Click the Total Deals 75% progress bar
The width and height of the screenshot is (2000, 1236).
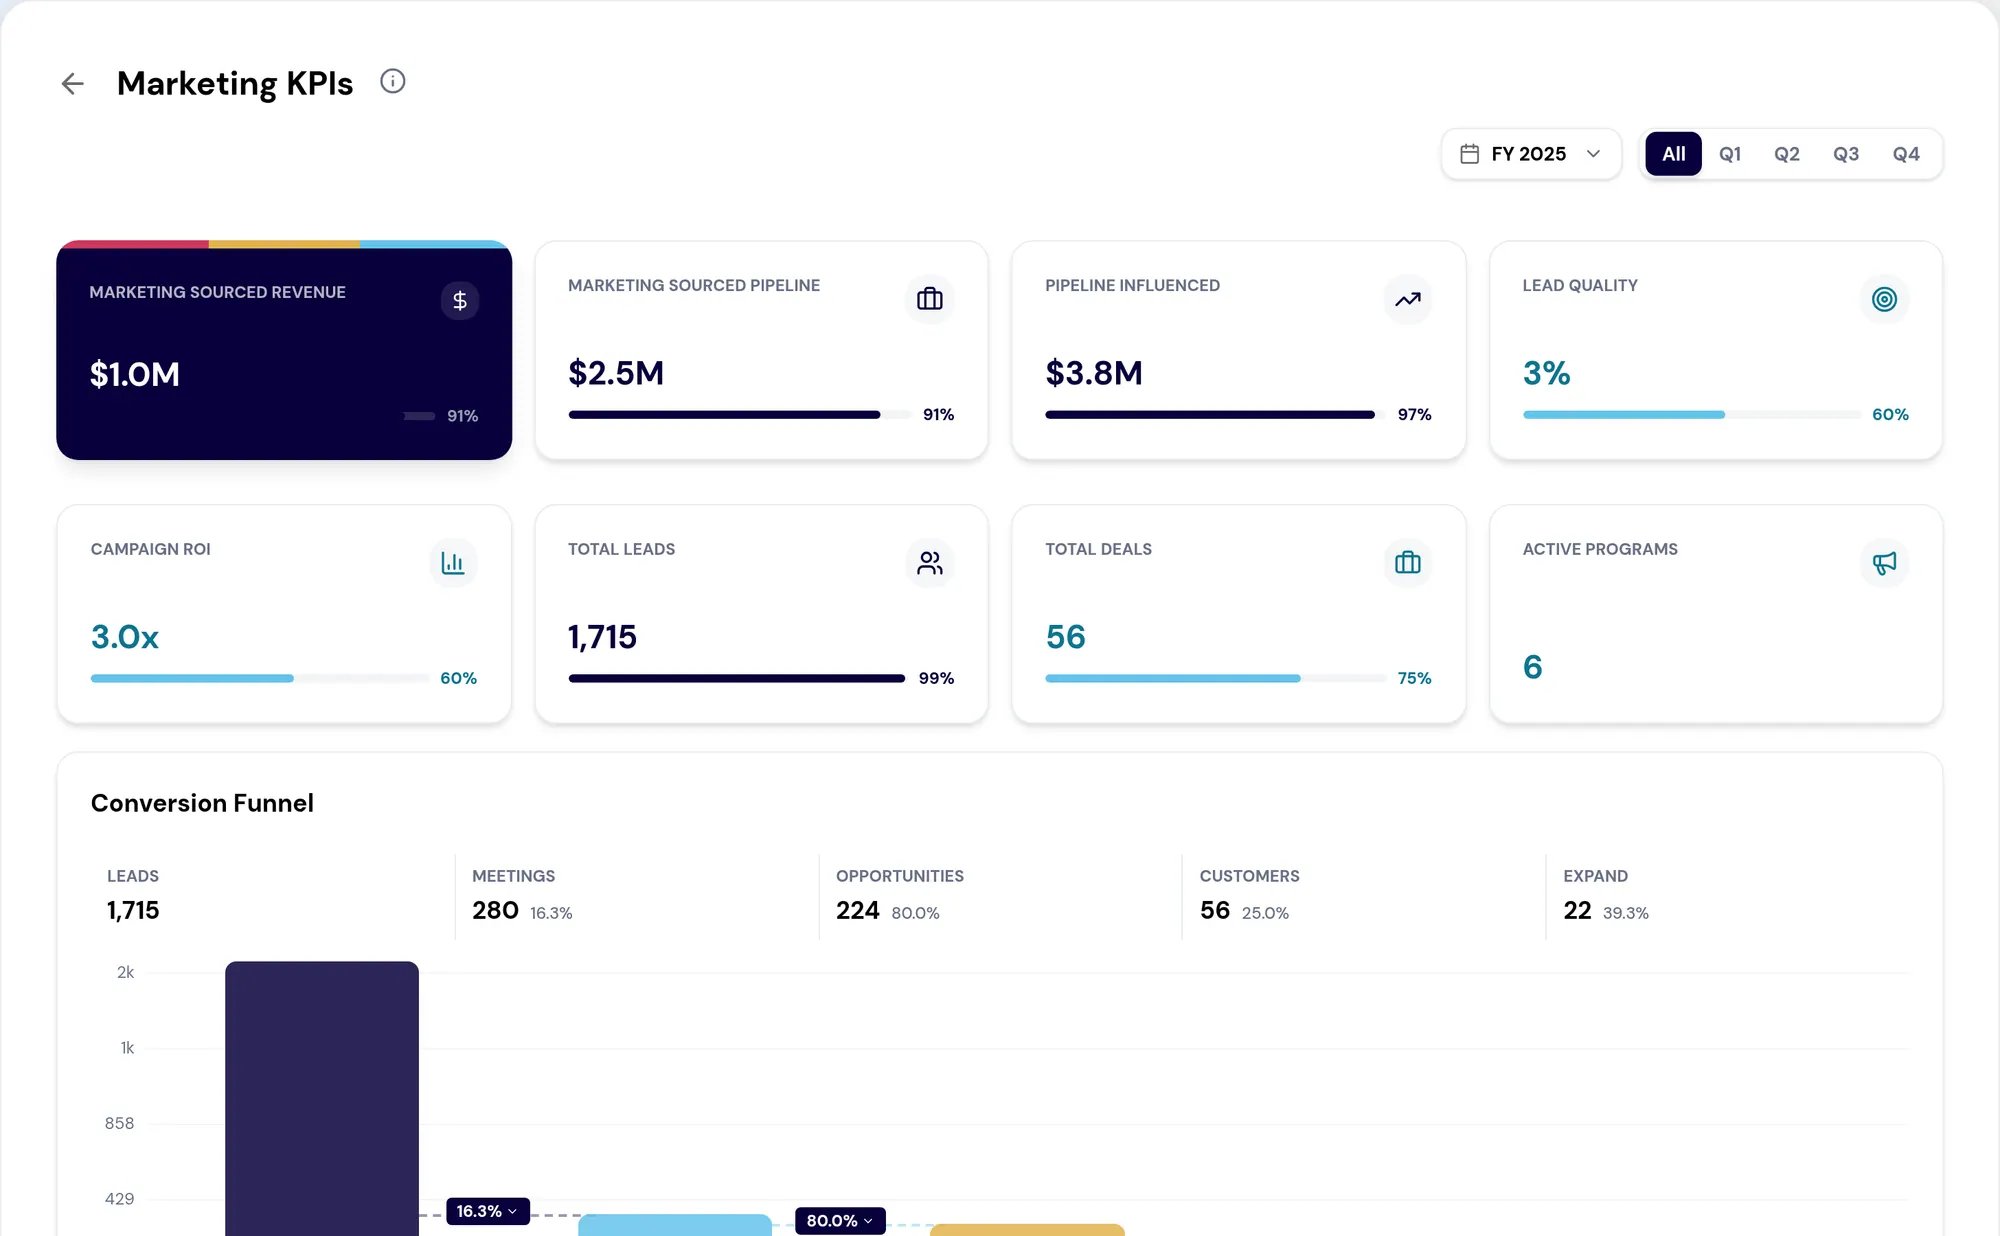(1216, 679)
